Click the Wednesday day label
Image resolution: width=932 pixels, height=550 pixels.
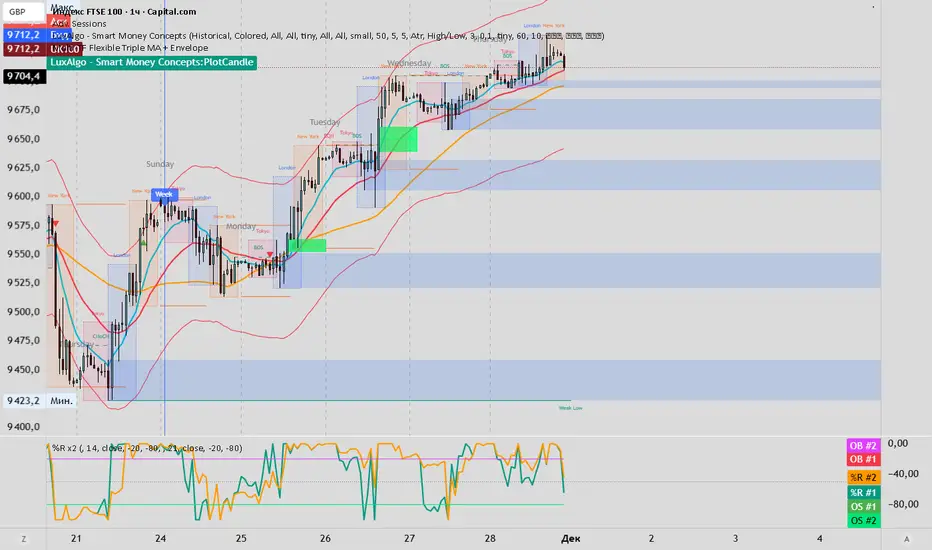409,63
